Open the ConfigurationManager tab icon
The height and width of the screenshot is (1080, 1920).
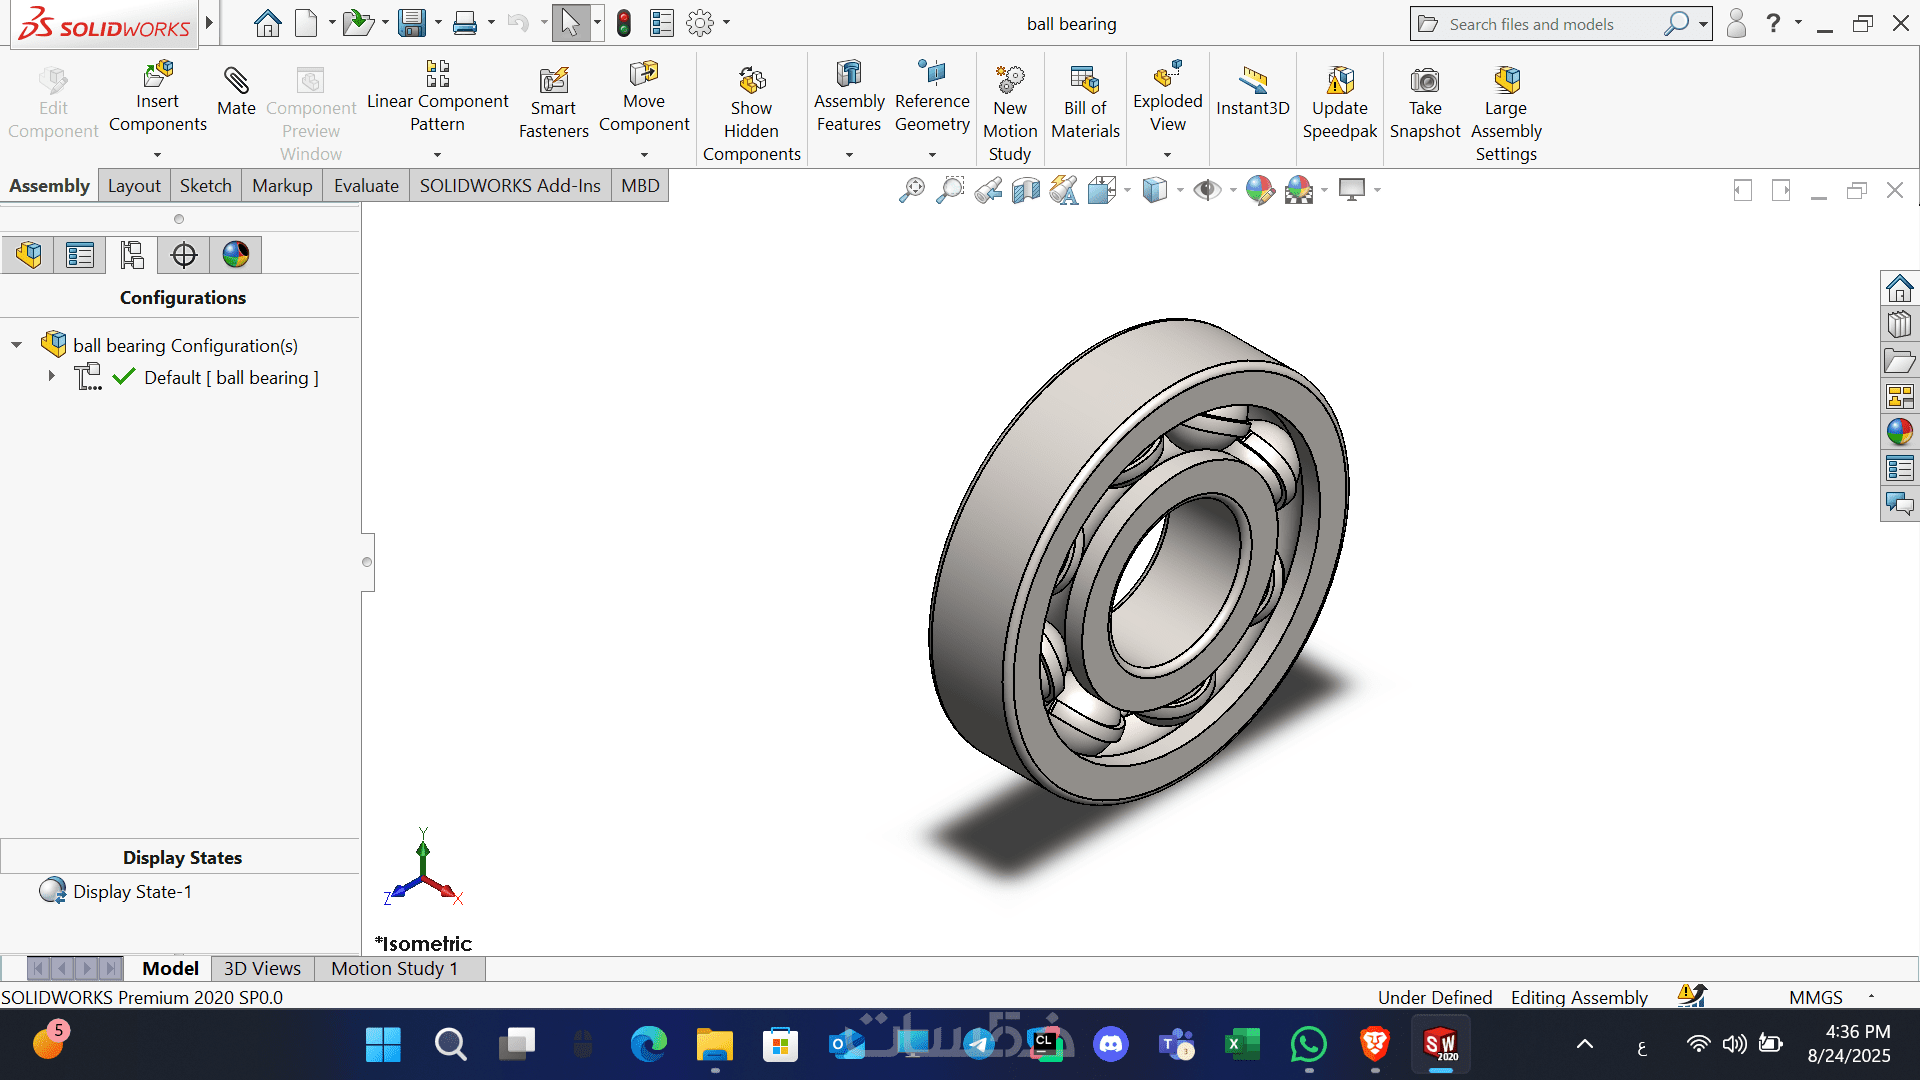click(x=132, y=255)
